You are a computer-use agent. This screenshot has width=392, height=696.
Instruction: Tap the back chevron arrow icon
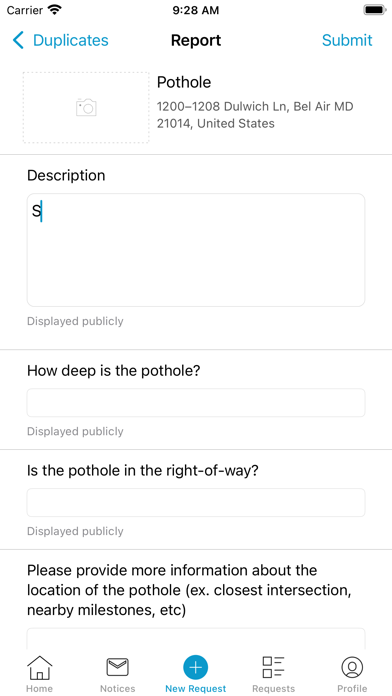18,40
